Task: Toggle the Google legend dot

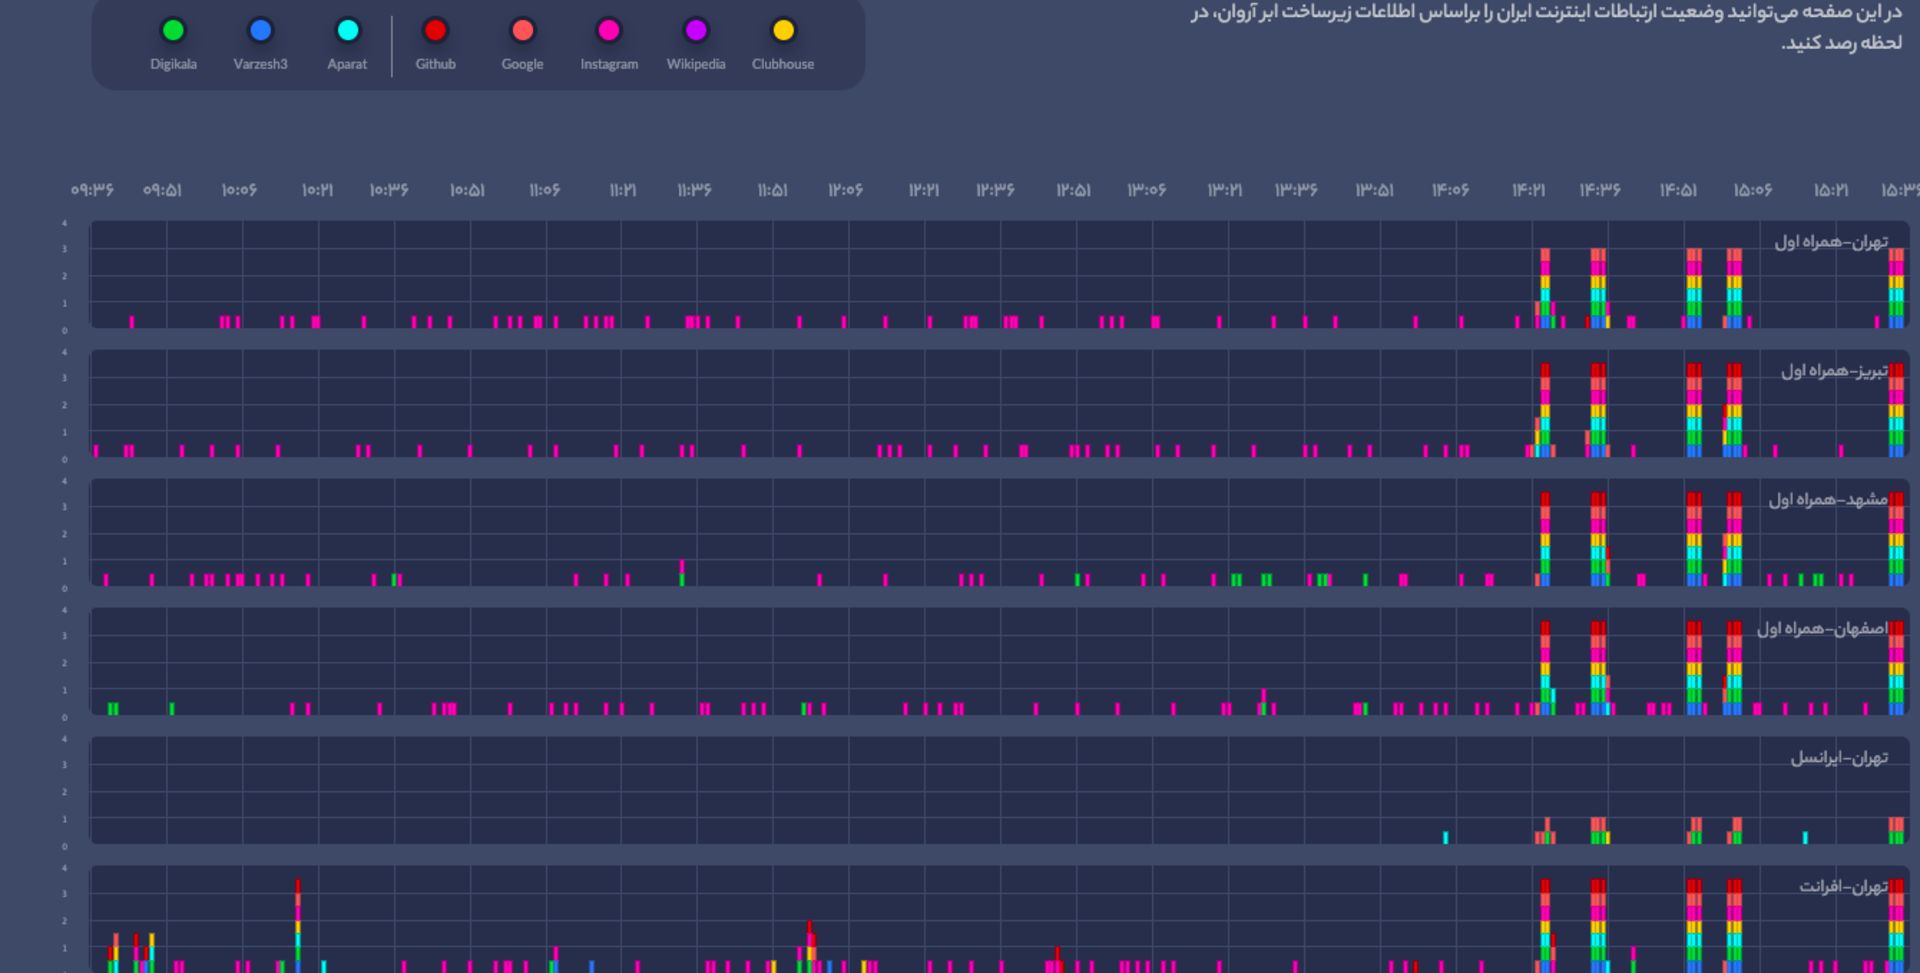Action: click(522, 31)
